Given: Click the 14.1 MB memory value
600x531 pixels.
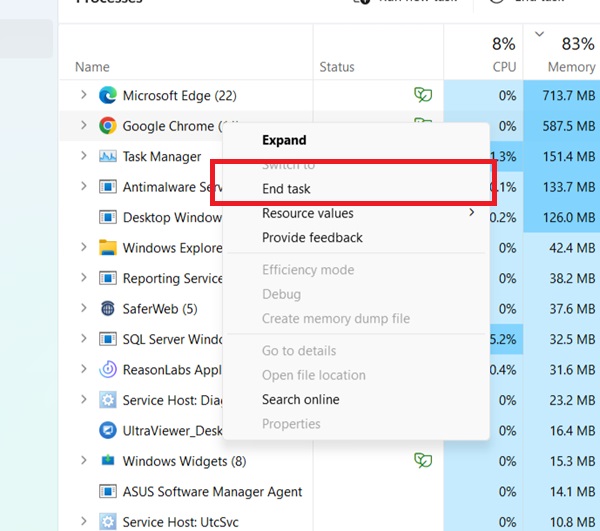Looking at the screenshot, I should point(572,492).
